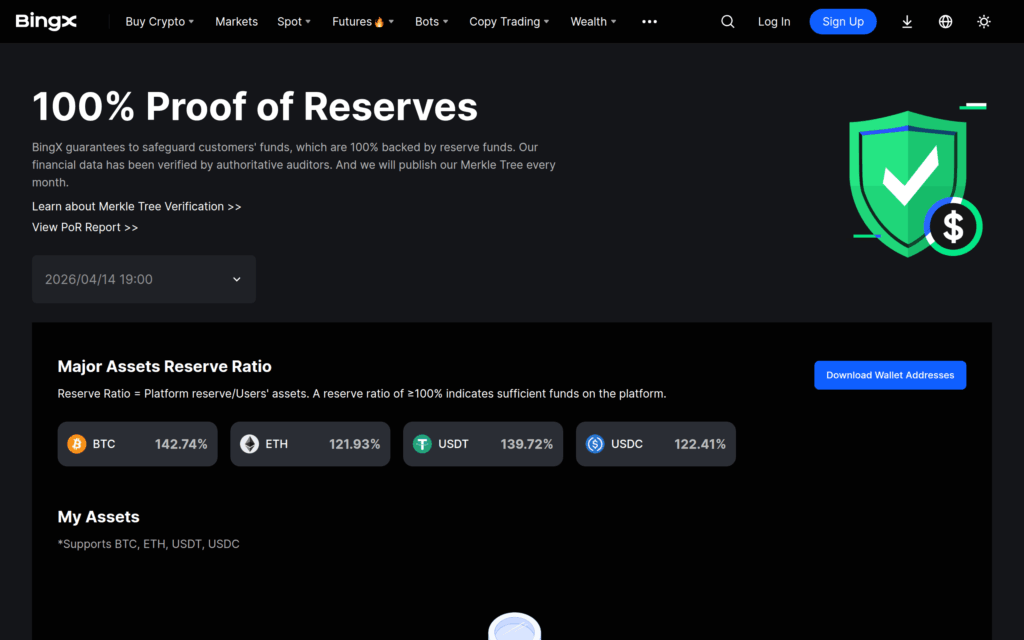Click the Bitcoin coin icon
The width and height of the screenshot is (1024, 640).
click(76, 444)
